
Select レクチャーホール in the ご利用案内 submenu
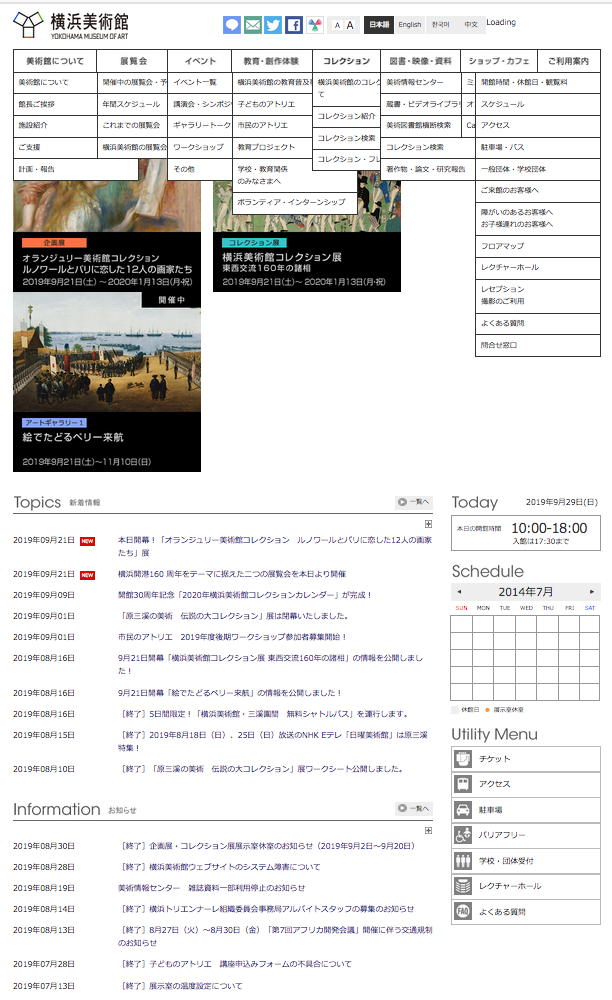[537, 267]
